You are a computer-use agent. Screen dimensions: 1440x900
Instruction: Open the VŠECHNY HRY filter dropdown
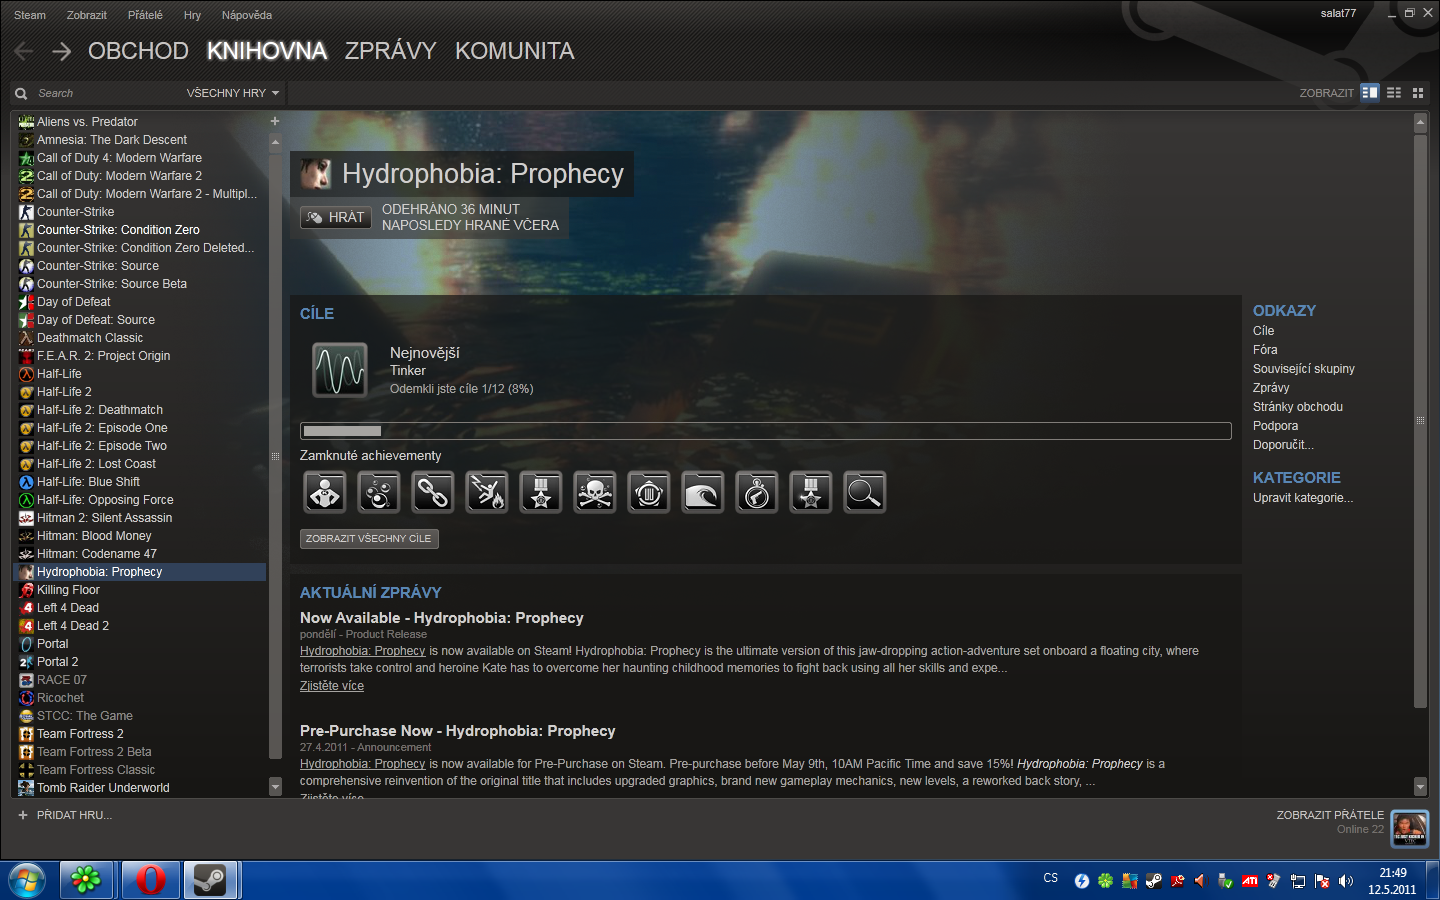232,93
